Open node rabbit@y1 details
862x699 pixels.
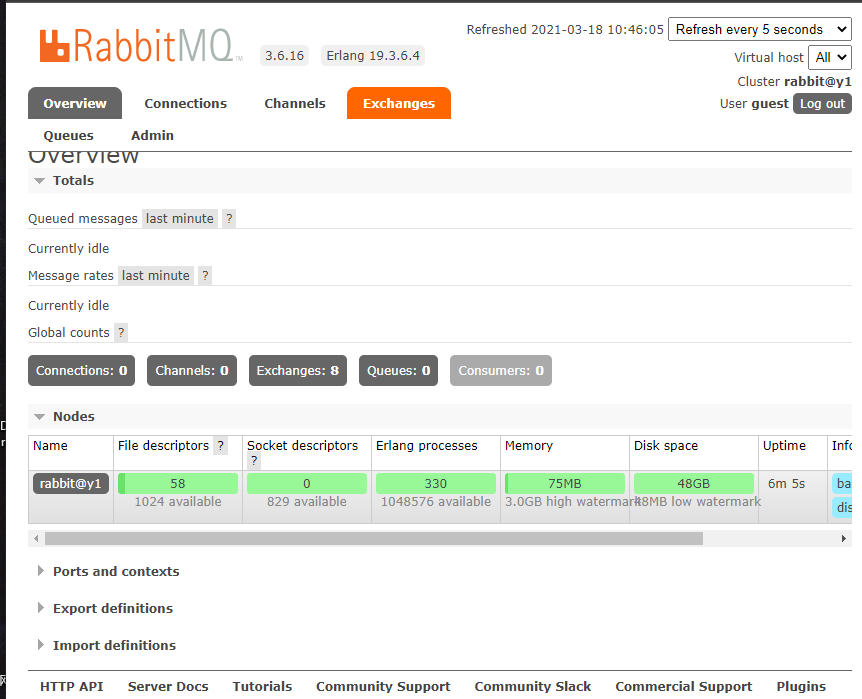(x=70, y=483)
